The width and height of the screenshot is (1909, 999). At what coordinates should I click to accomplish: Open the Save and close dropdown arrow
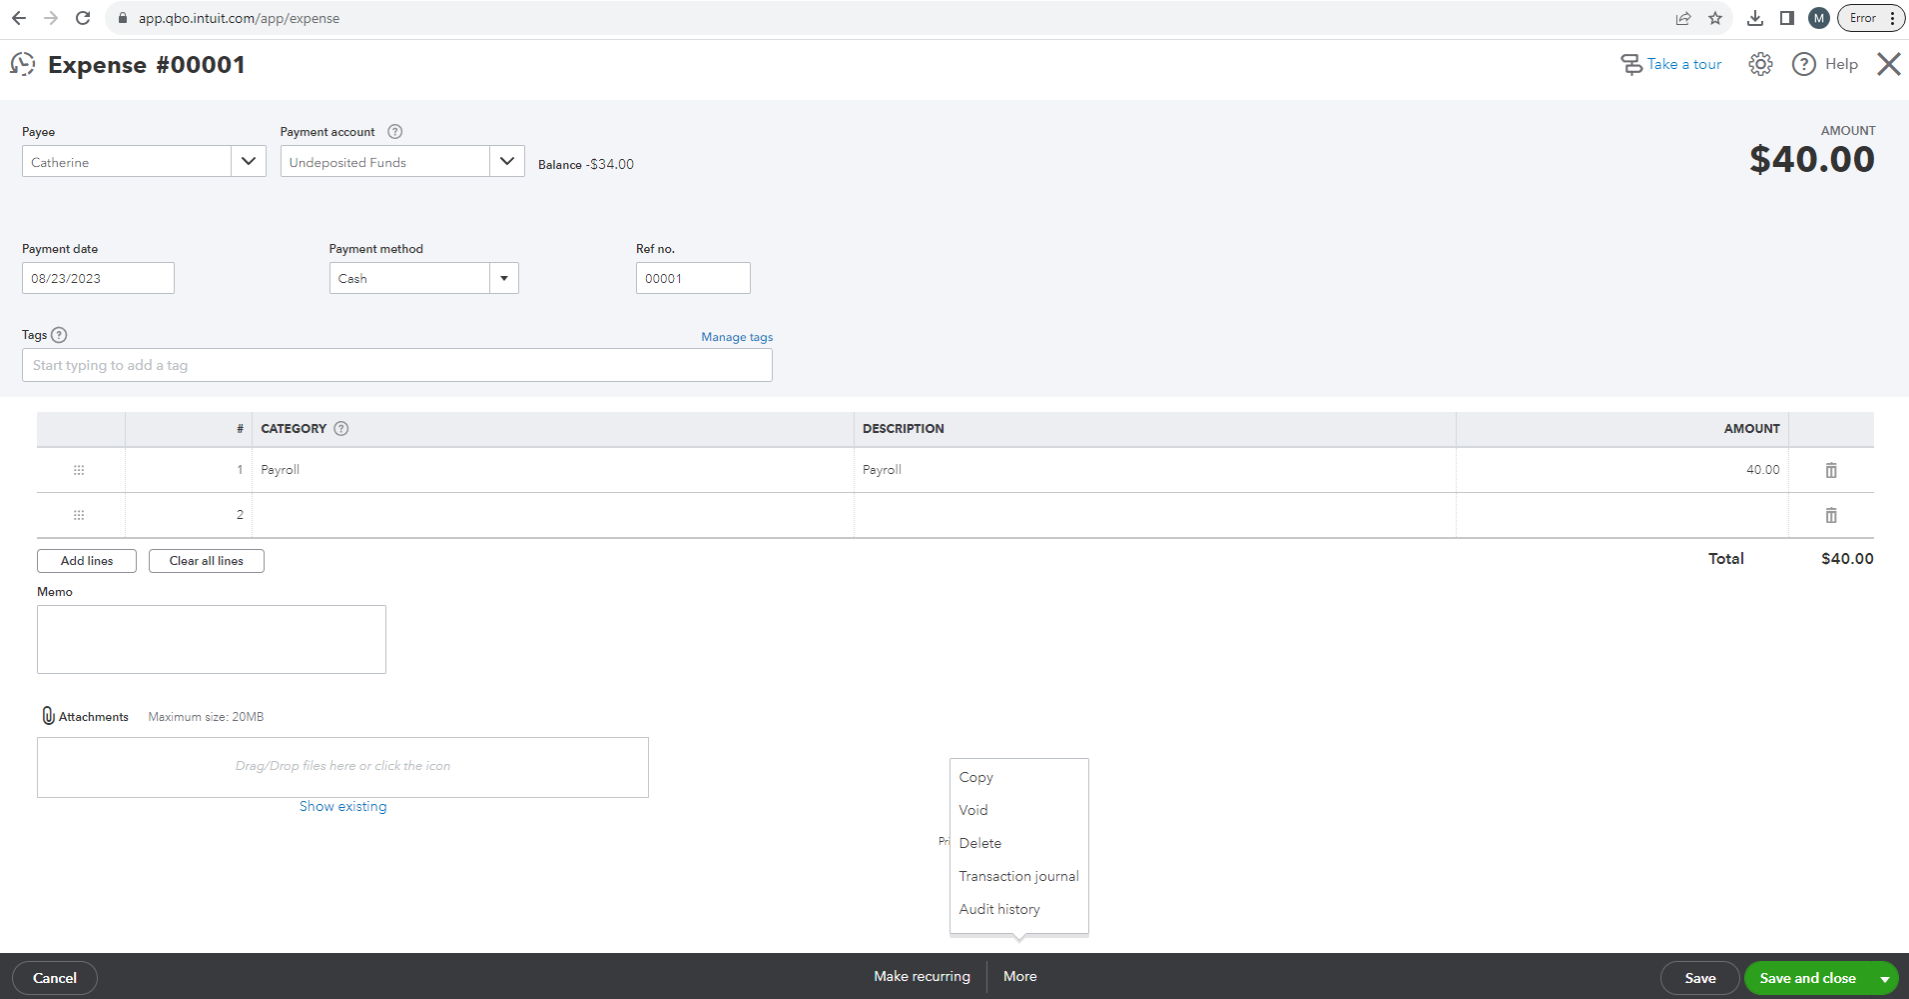coord(1885,979)
